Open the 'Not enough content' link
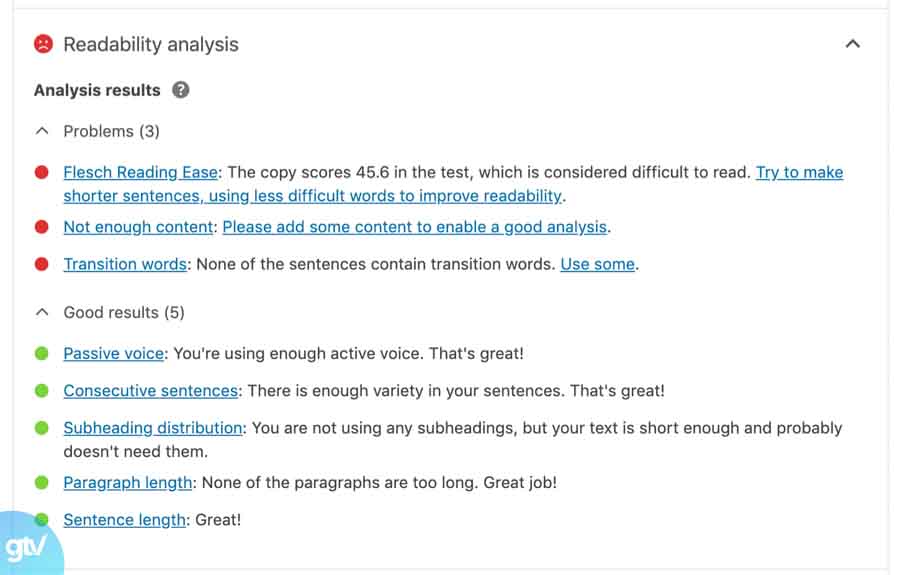 (x=138, y=227)
